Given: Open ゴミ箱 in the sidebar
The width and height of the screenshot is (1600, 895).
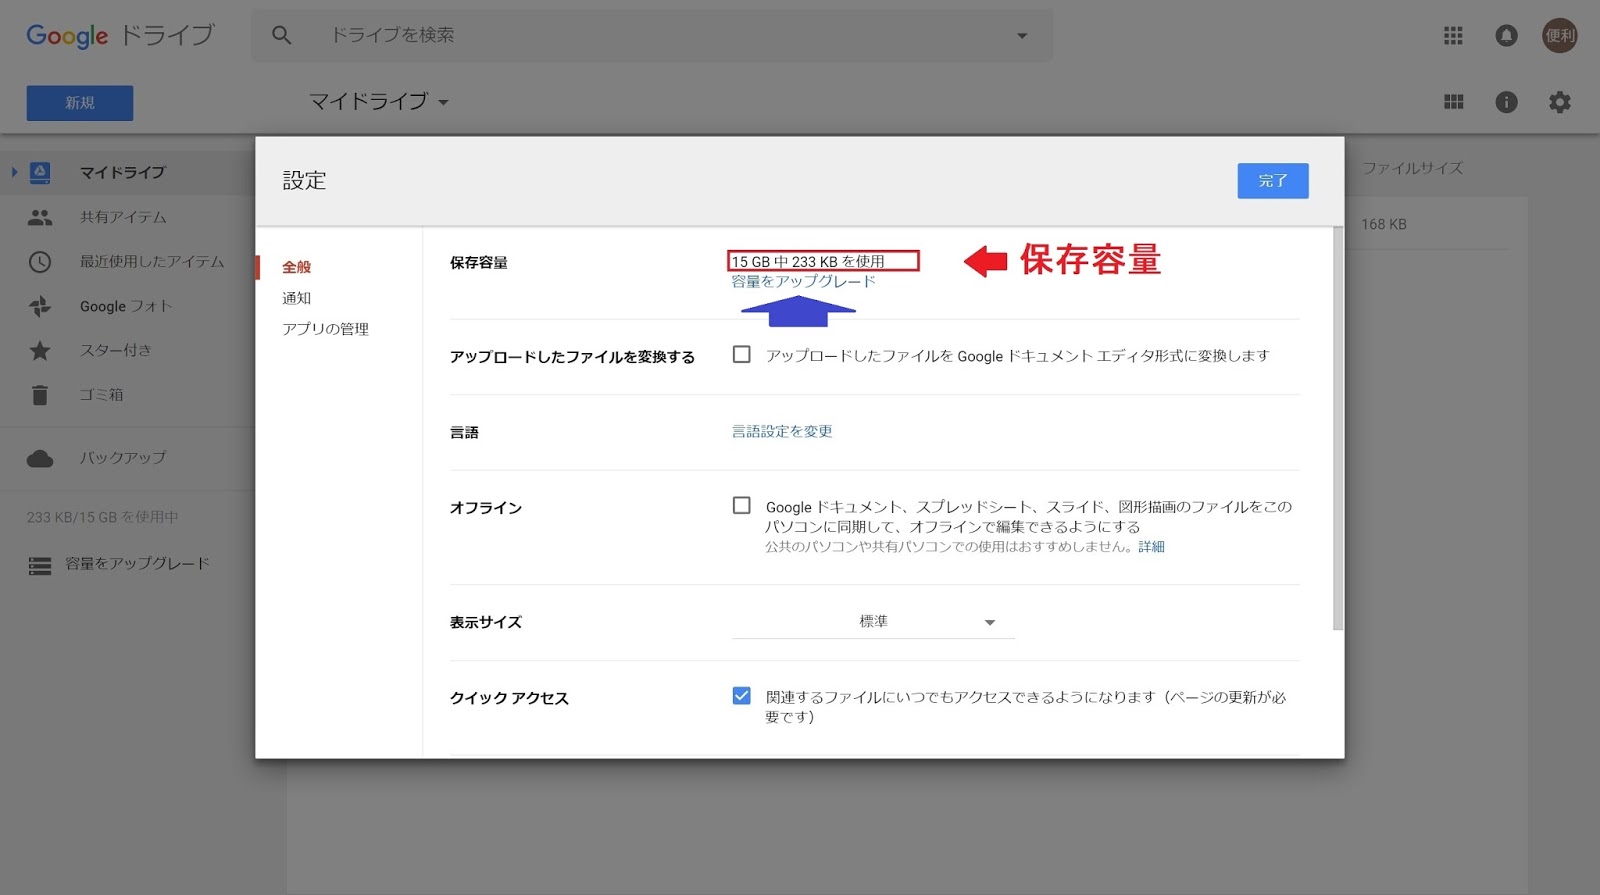Looking at the screenshot, I should click(x=102, y=395).
